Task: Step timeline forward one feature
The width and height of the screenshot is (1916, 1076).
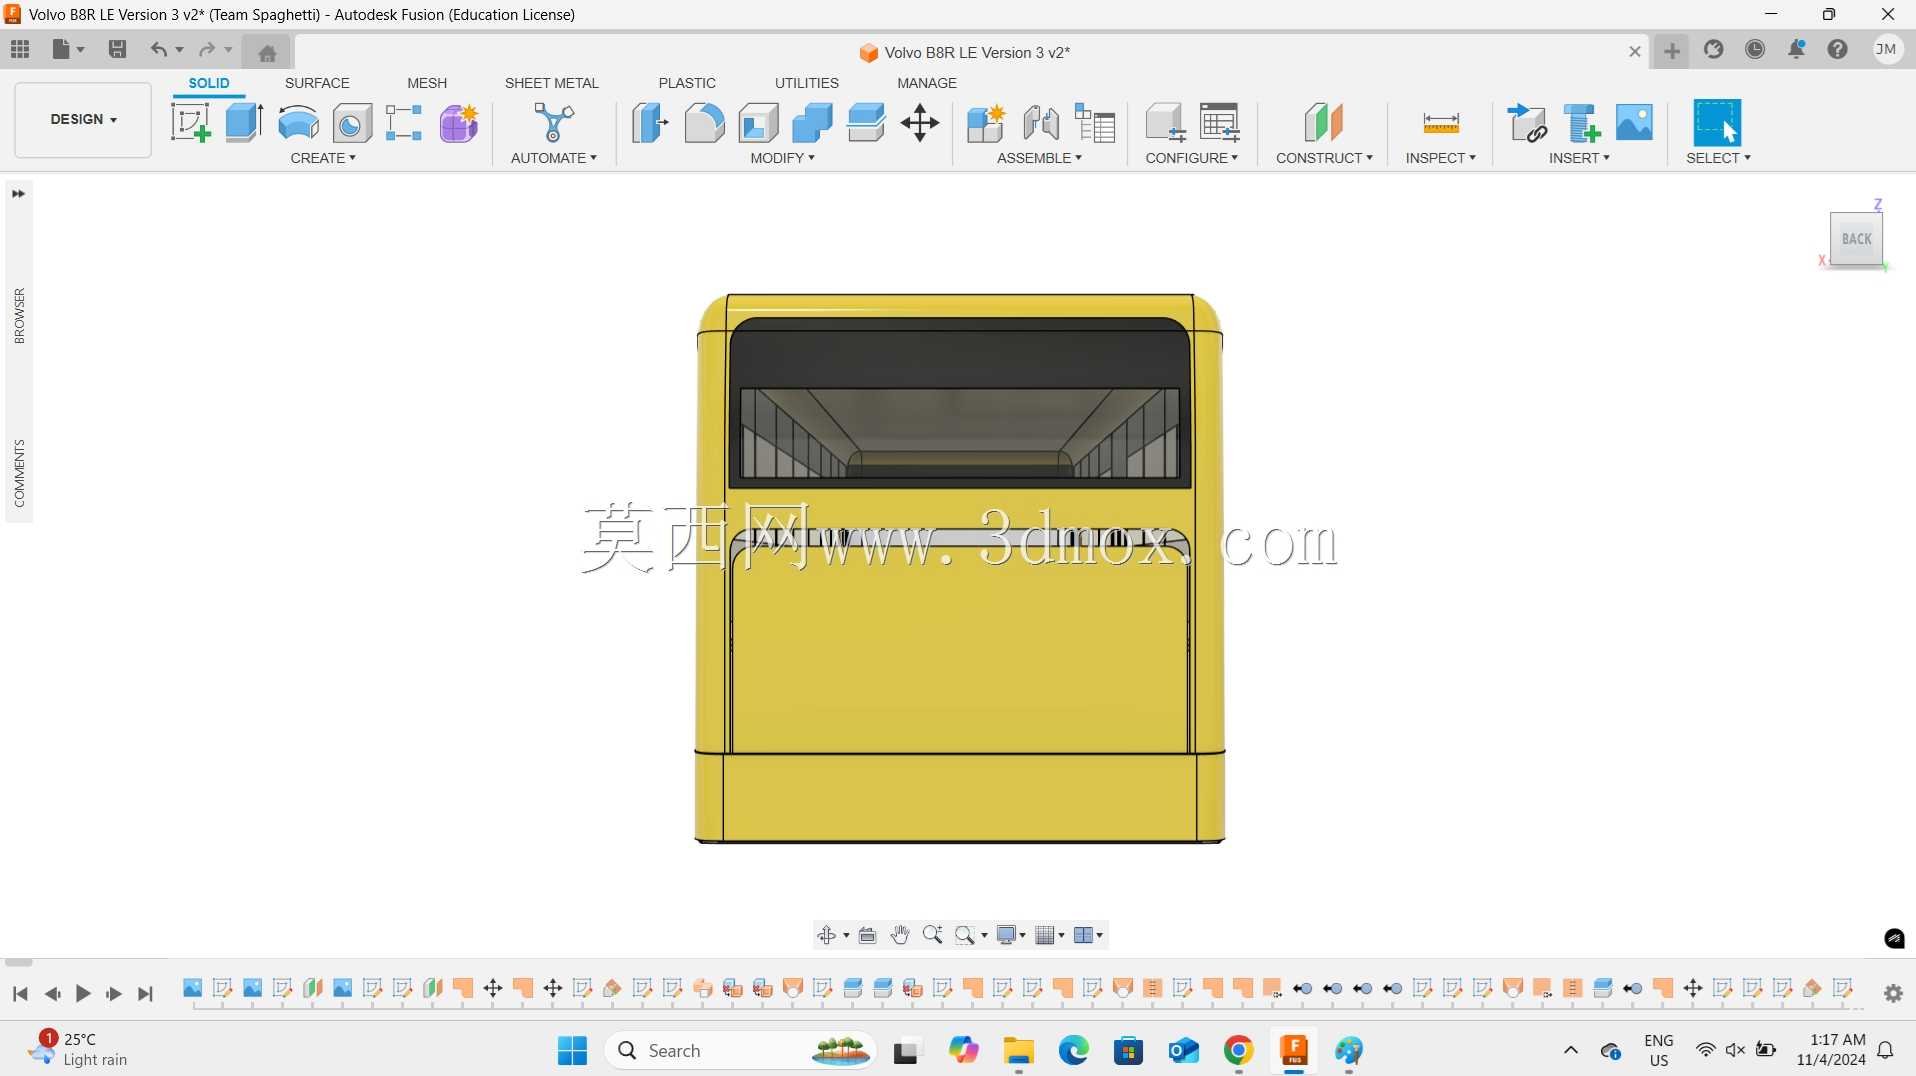Action: point(114,994)
